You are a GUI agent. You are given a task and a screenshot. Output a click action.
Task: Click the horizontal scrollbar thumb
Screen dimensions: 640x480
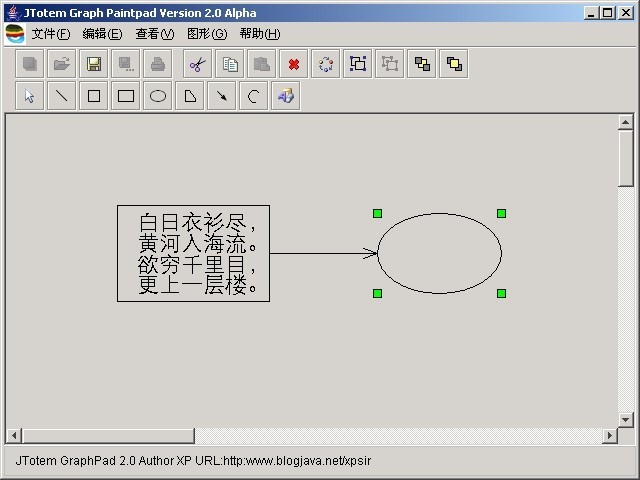[109, 436]
